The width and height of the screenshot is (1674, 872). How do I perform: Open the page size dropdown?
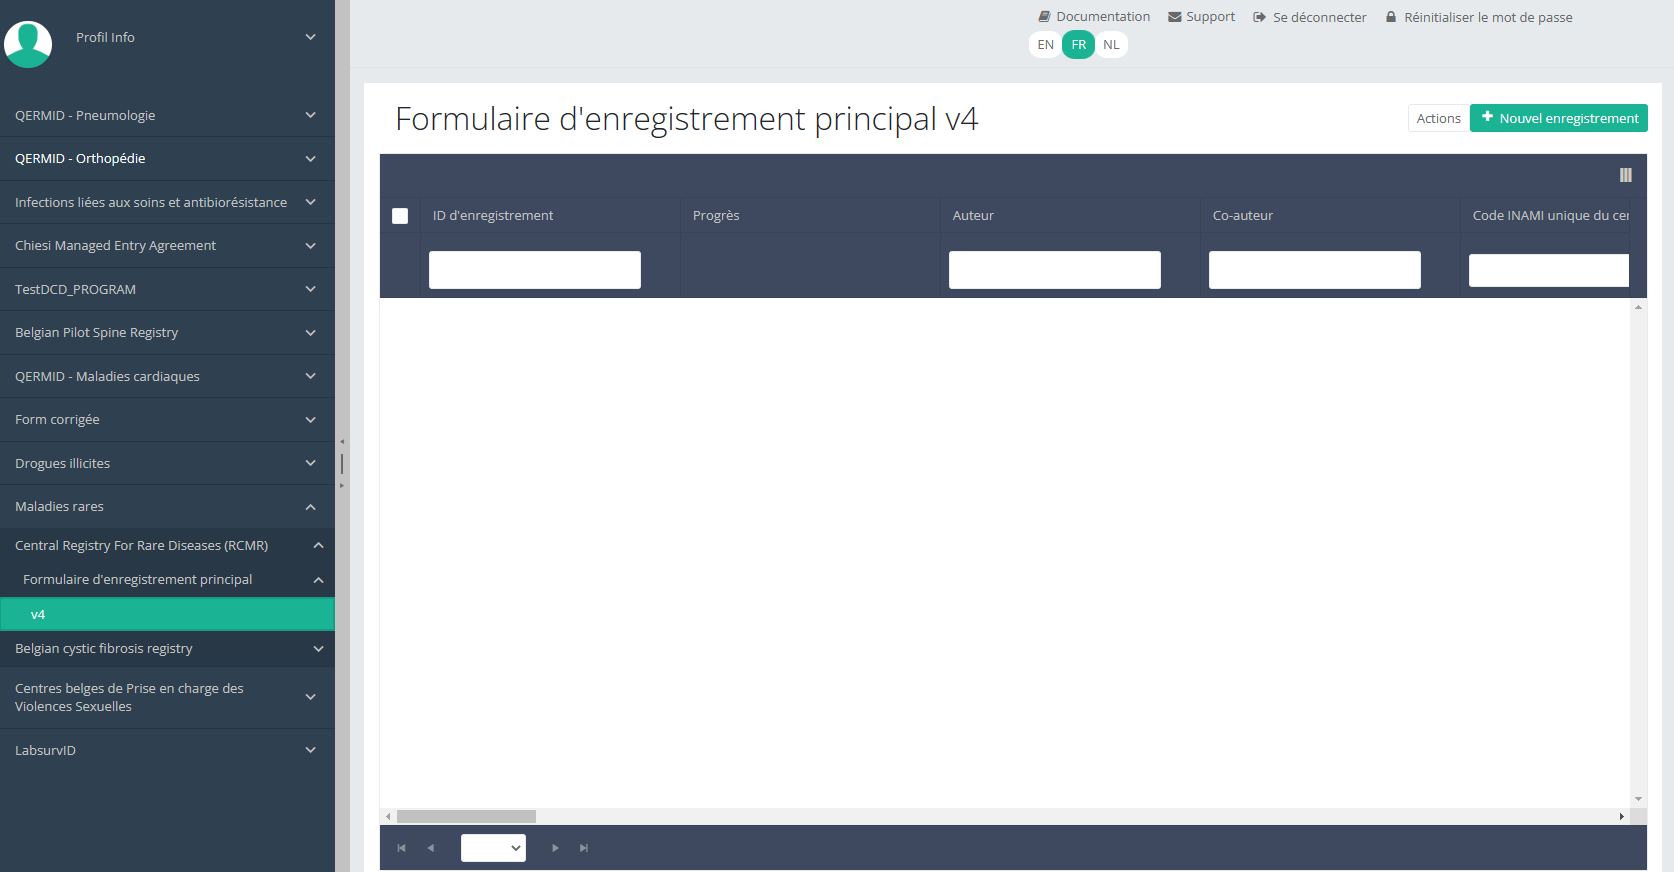[x=493, y=848]
